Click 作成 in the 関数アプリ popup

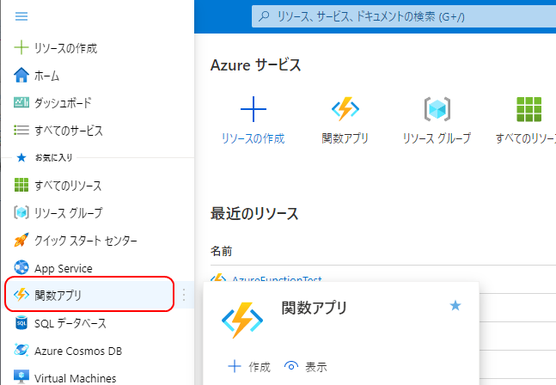249,367
